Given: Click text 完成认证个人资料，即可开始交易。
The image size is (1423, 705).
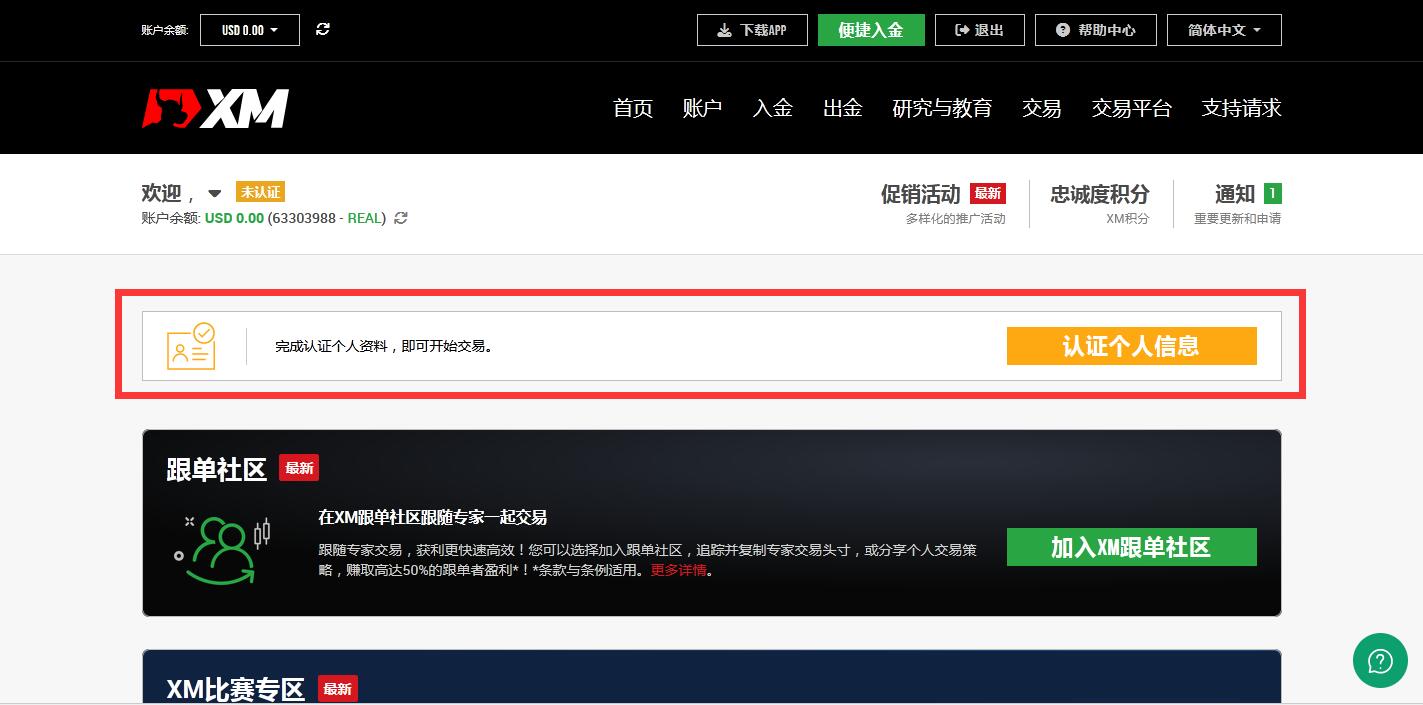Looking at the screenshot, I should (x=384, y=347).
